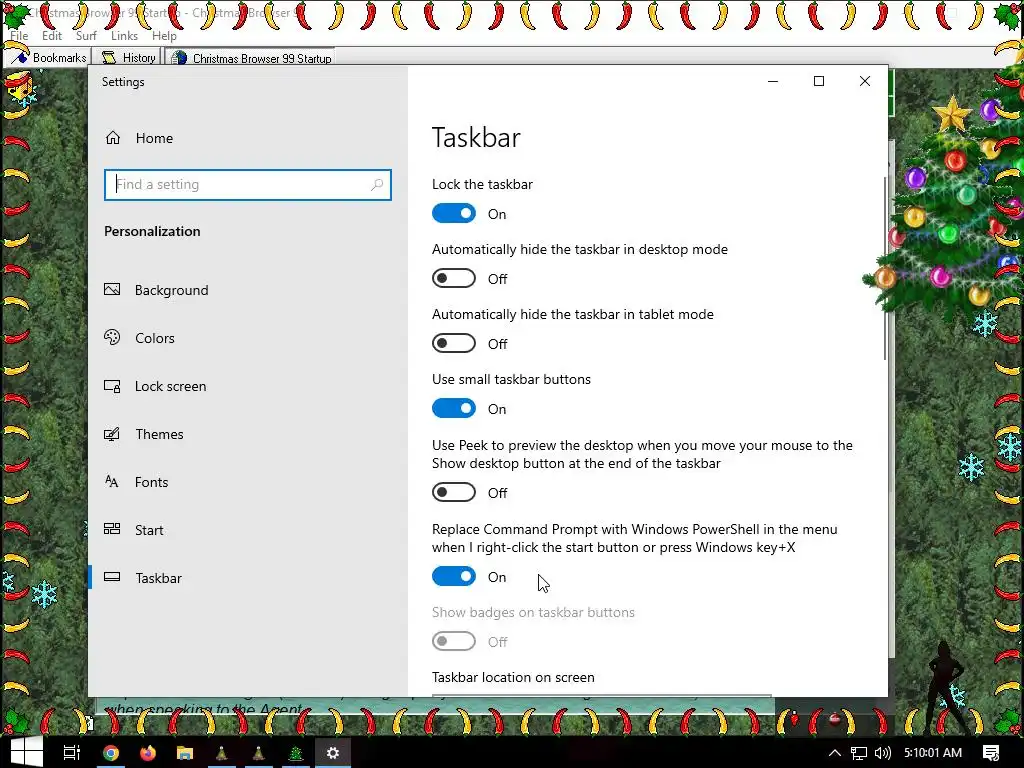Click the Settings window vertical scrollbar
This screenshot has width=1024, height=768.
pyautogui.click(x=885, y=268)
